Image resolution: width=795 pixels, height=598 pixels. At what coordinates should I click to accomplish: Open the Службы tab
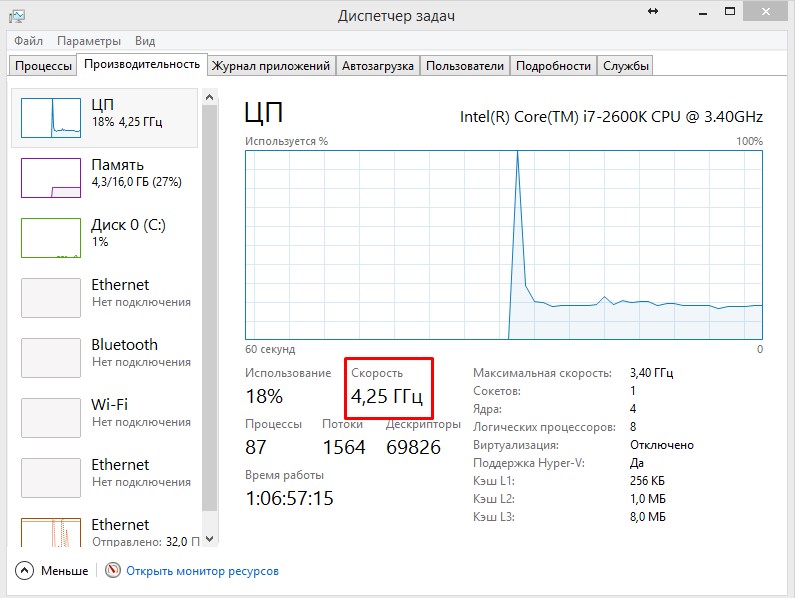[x=626, y=66]
